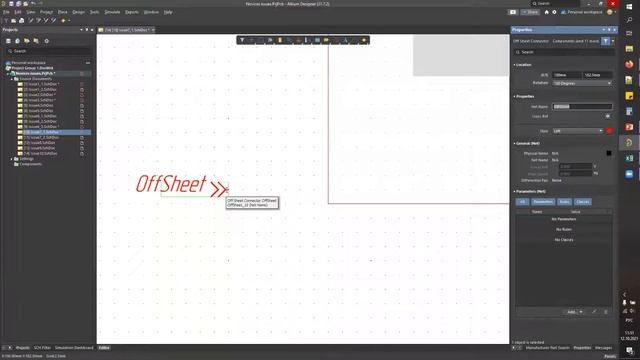This screenshot has width=640, height=360.
Task: Click the Classes filter button in Properties
Action: coord(582,202)
